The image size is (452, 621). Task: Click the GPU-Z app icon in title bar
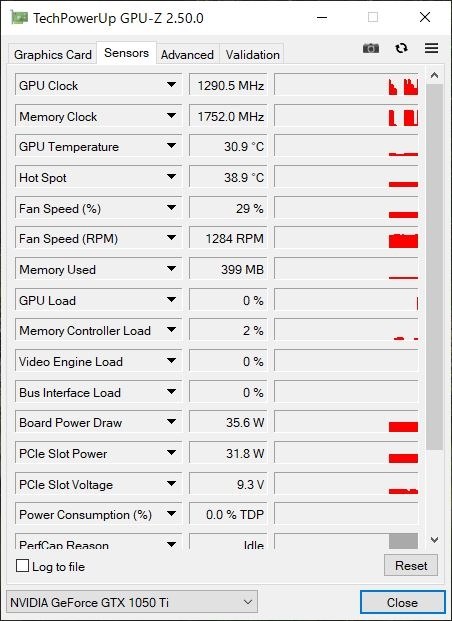click(x=19, y=17)
